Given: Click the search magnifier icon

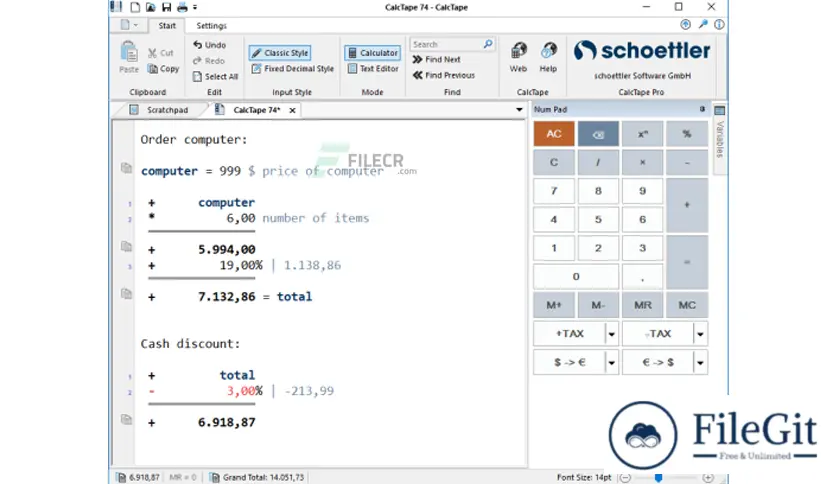Looking at the screenshot, I should pyautogui.click(x=488, y=44).
